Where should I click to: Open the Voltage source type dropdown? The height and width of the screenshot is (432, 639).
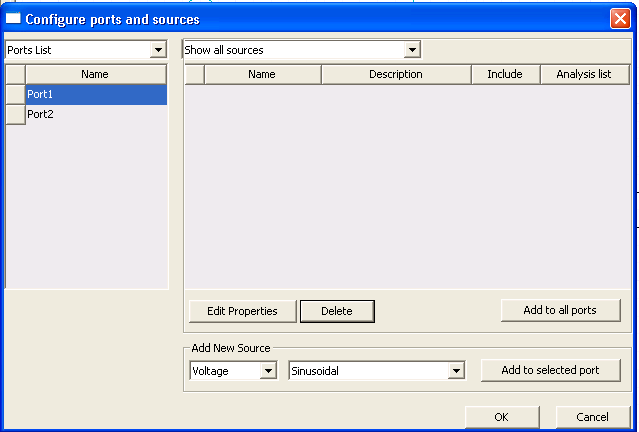click(268, 371)
